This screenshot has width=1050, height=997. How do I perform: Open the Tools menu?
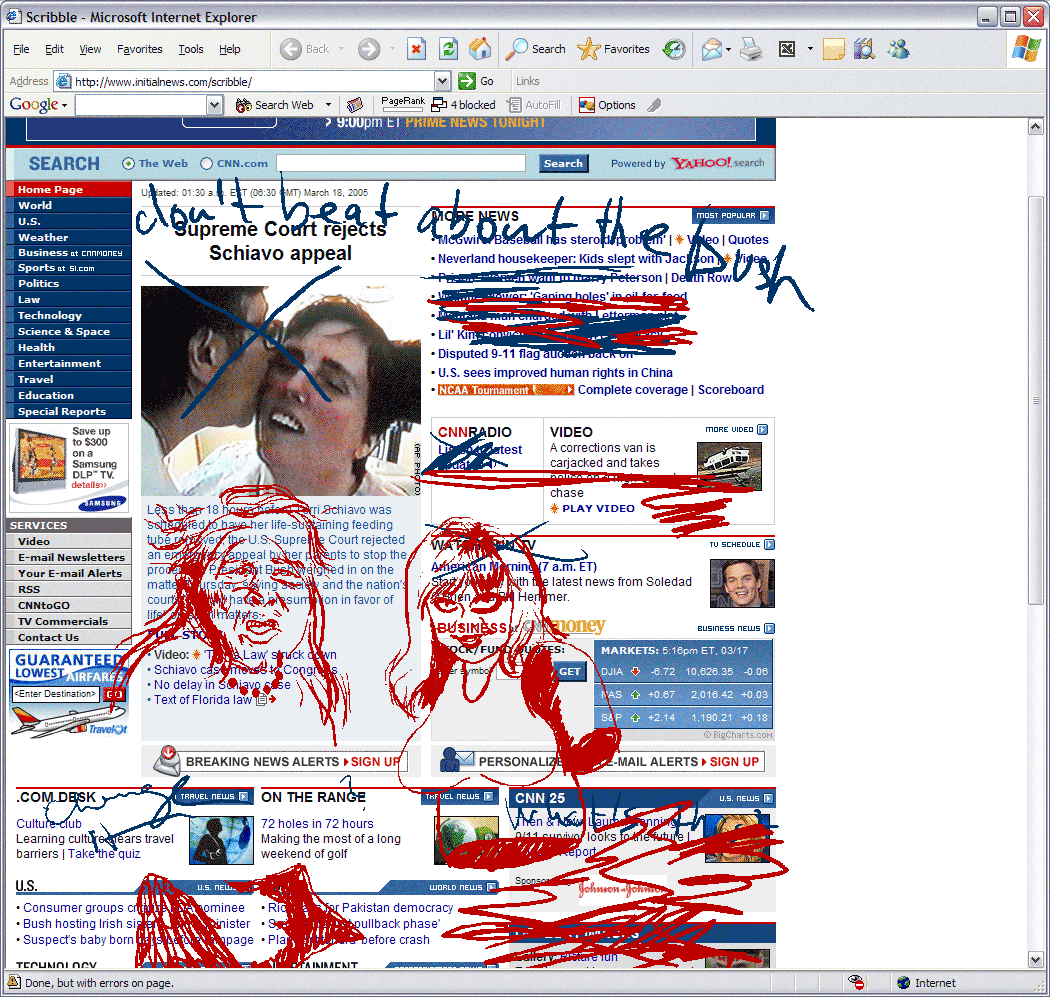pos(190,49)
